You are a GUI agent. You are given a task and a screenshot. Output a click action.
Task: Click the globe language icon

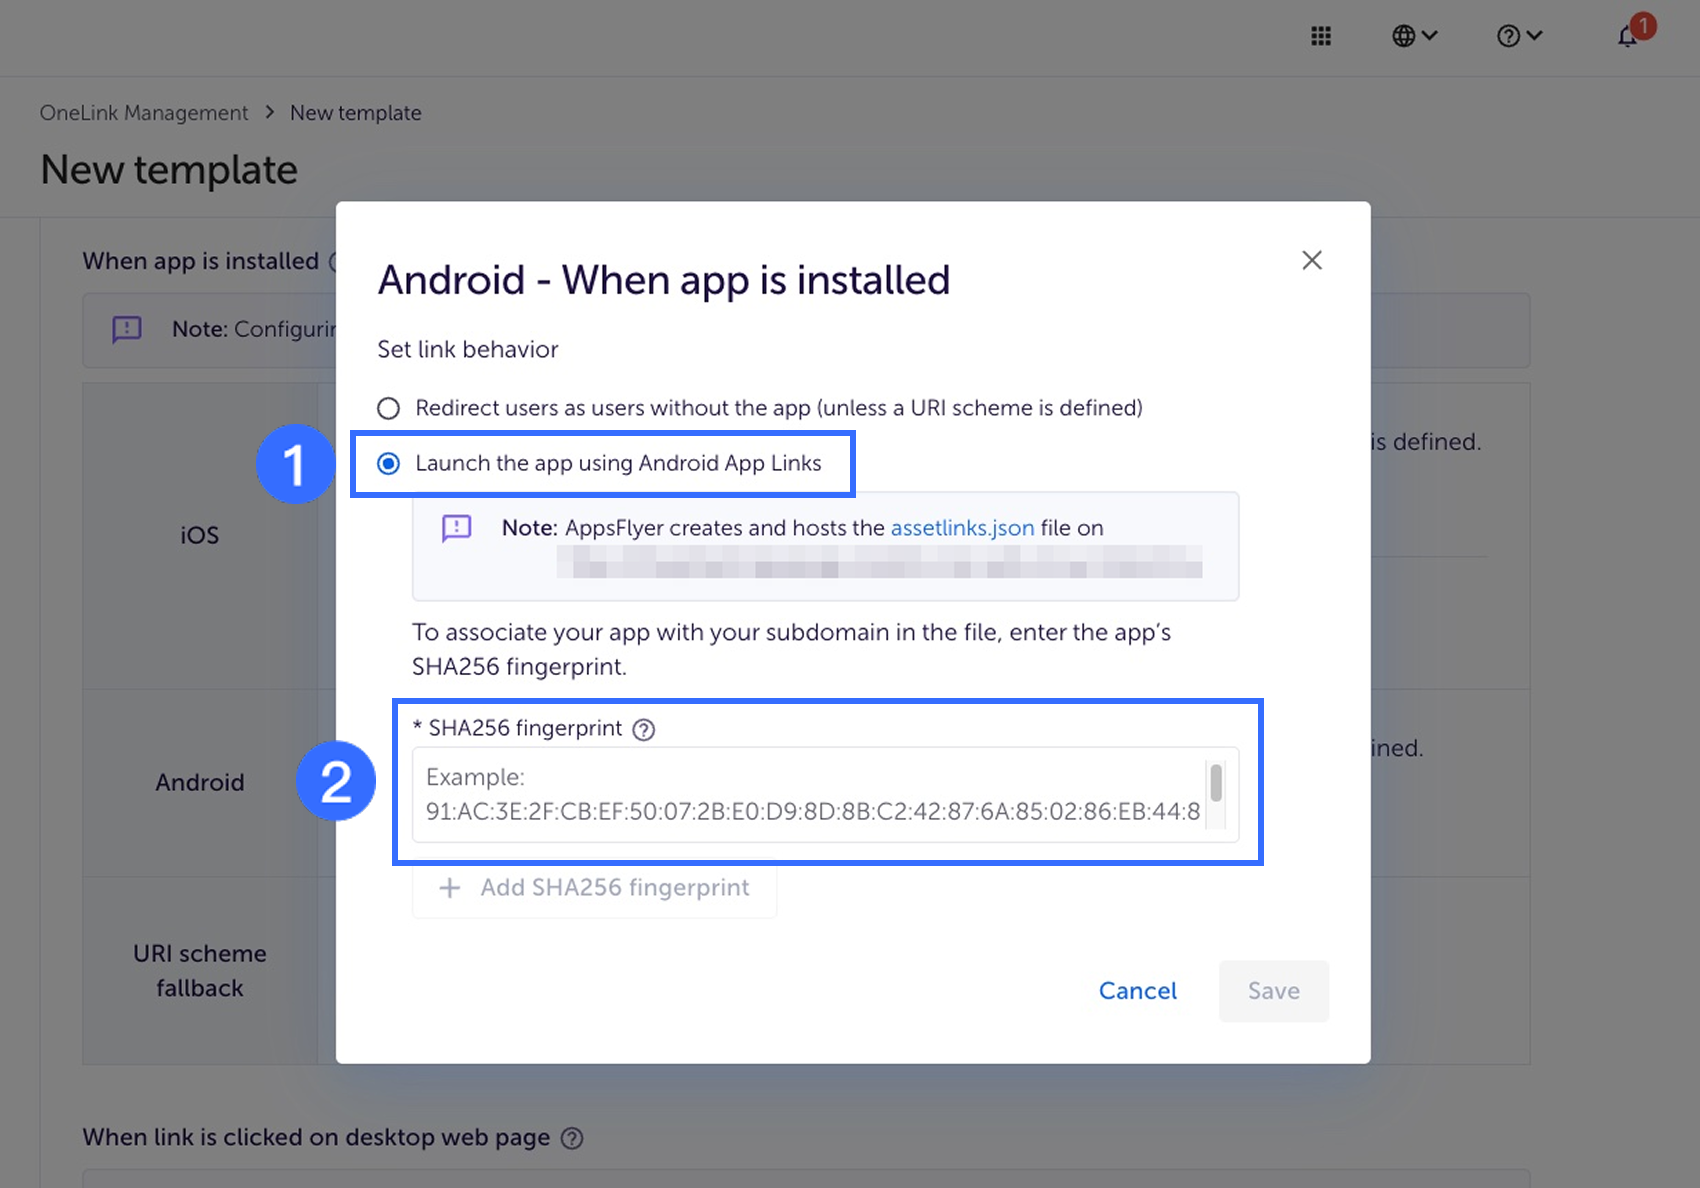[1403, 36]
